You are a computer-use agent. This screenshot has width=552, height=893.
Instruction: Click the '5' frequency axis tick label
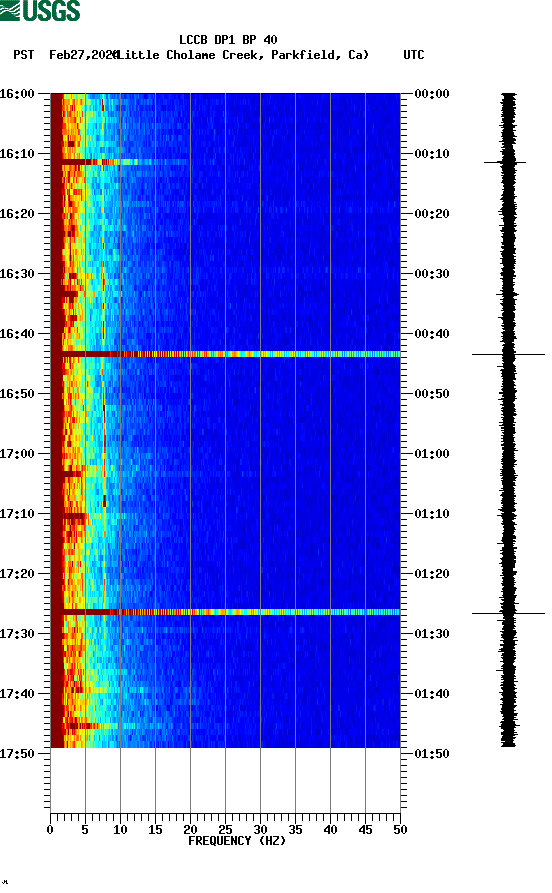(85, 830)
